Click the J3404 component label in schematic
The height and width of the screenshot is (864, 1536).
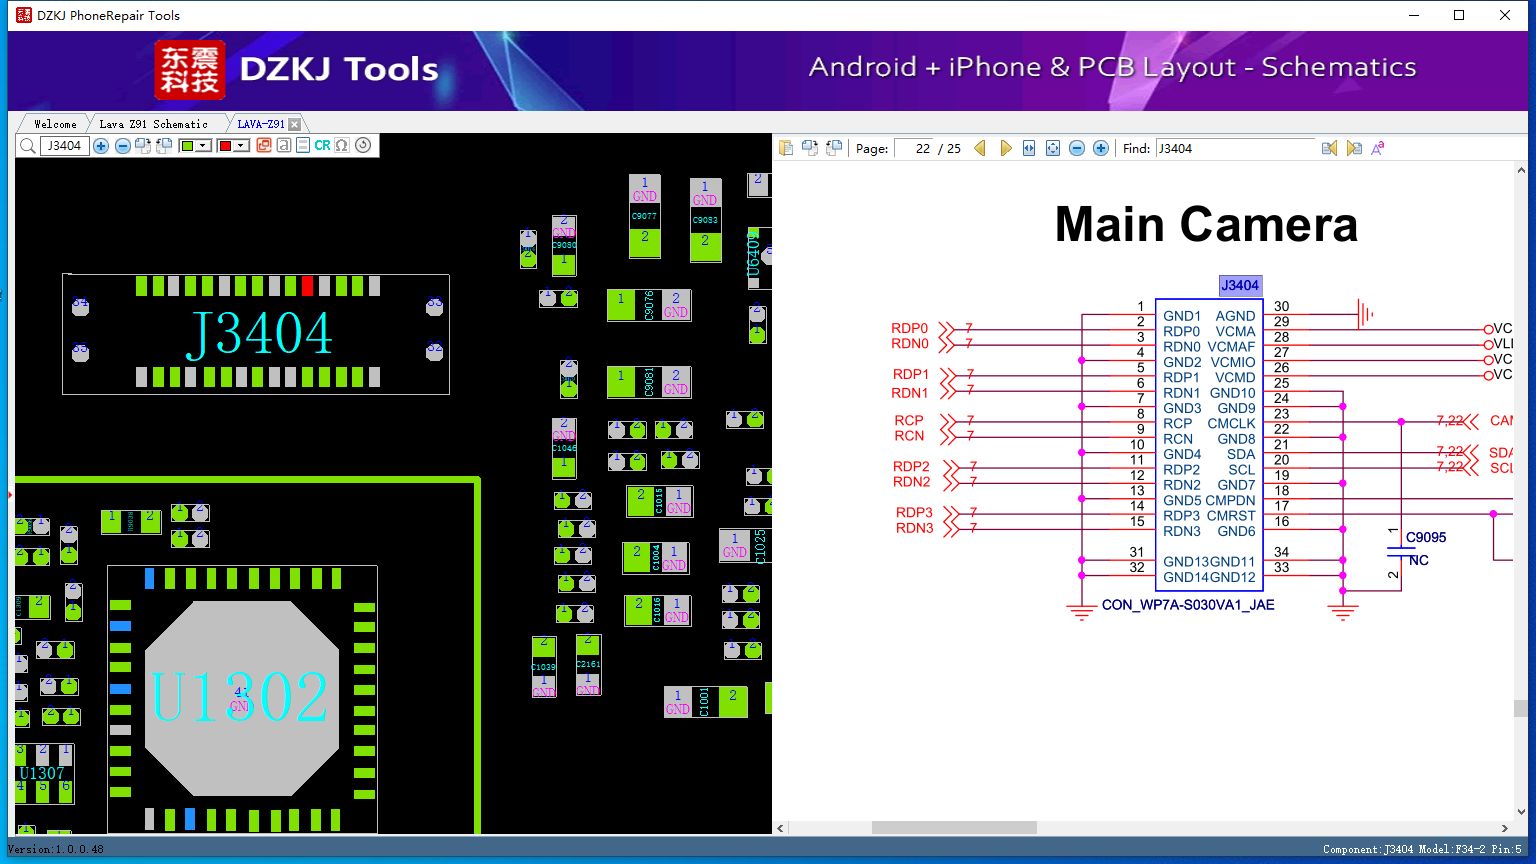tap(1240, 285)
